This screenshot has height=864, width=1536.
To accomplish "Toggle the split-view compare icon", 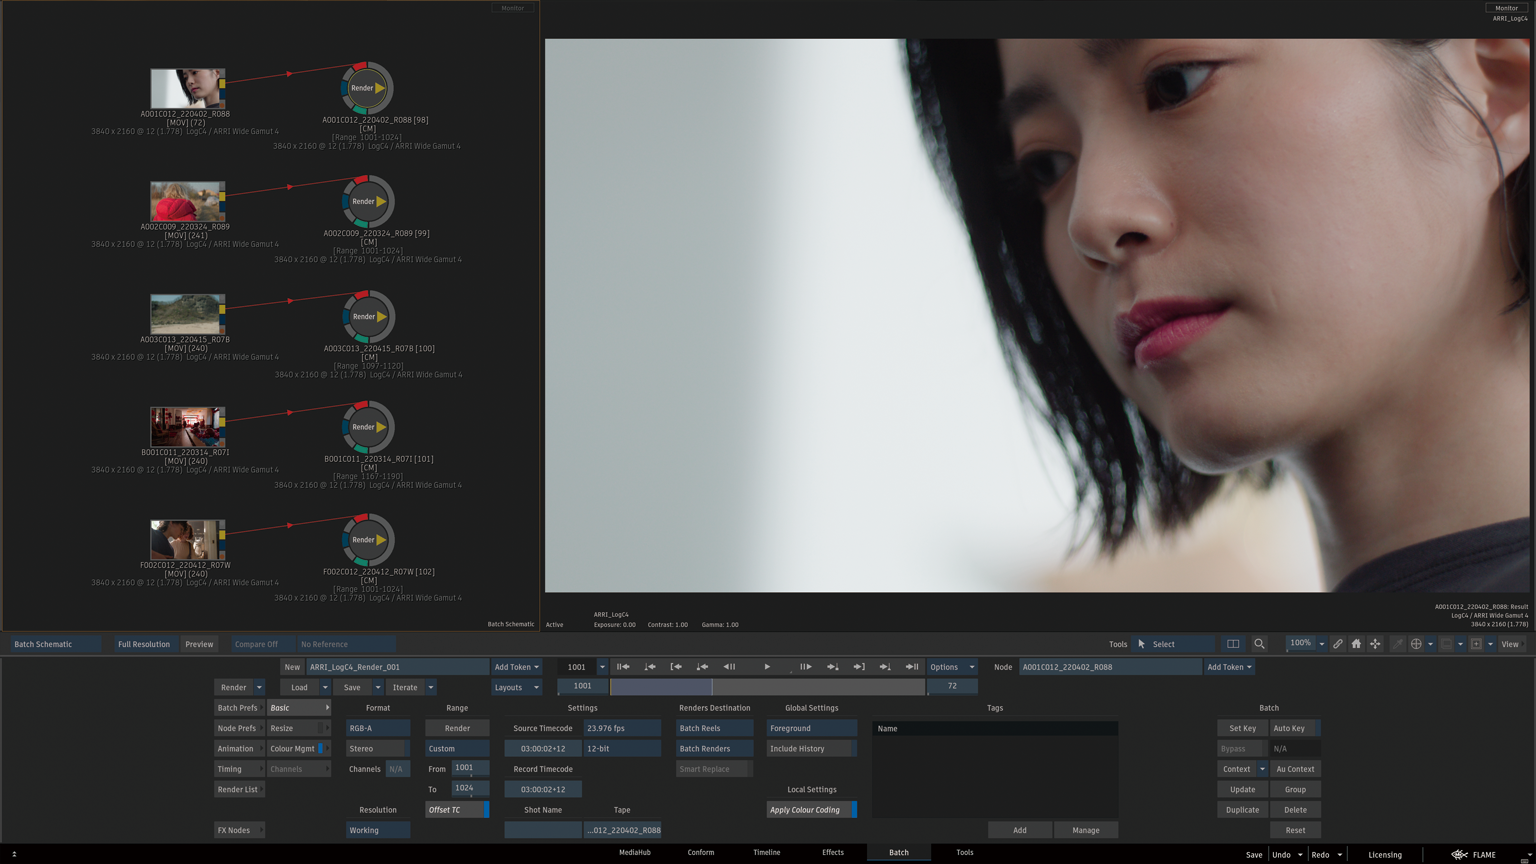I will point(1233,644).
